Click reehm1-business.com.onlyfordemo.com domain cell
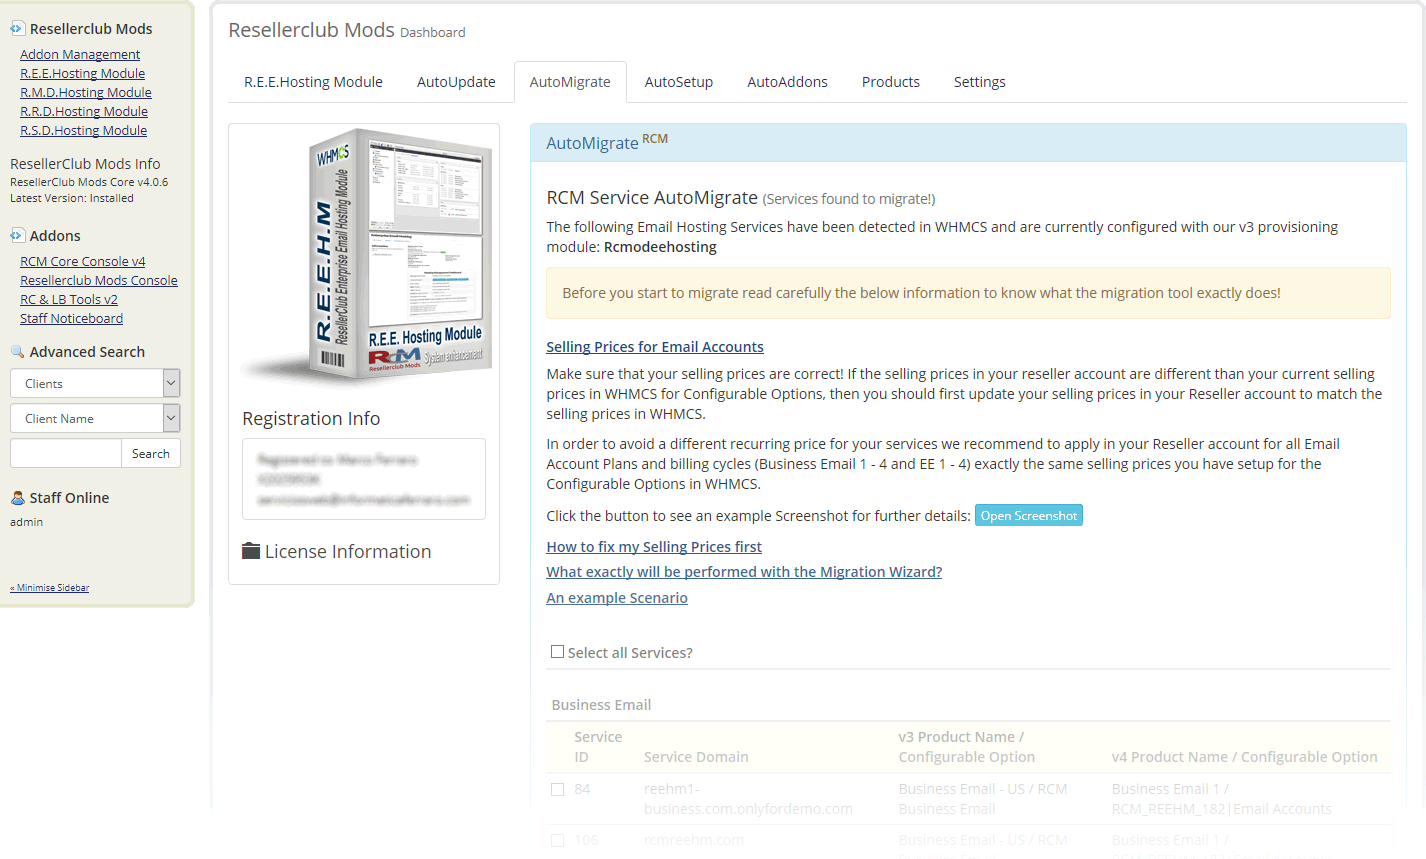This screenshot has height=859, width=1426. coord(748,799)
